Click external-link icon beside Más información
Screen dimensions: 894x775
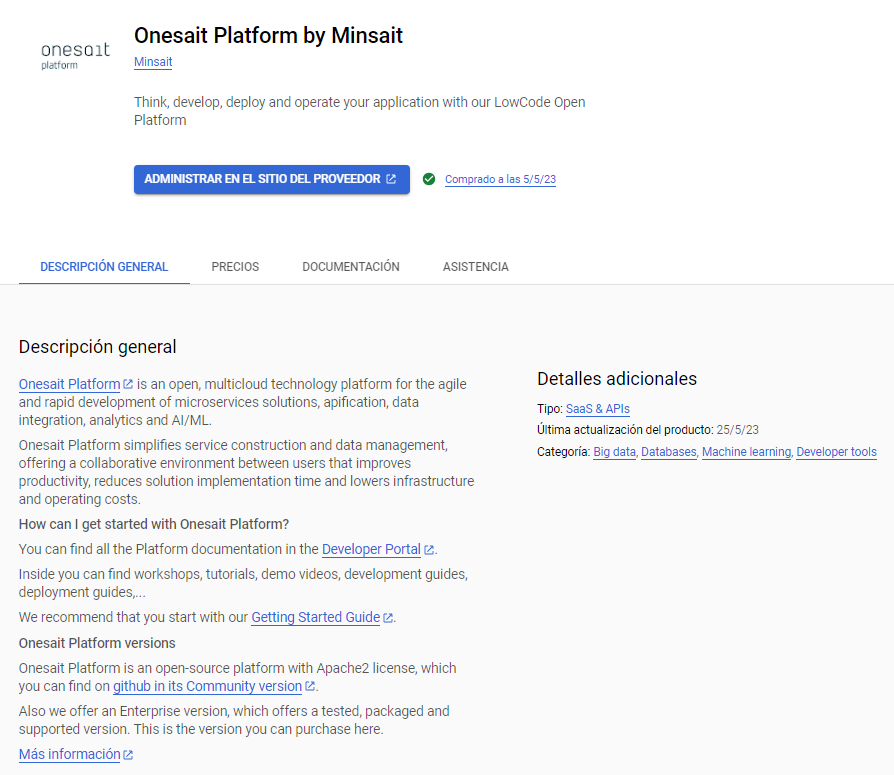(128, 754)
